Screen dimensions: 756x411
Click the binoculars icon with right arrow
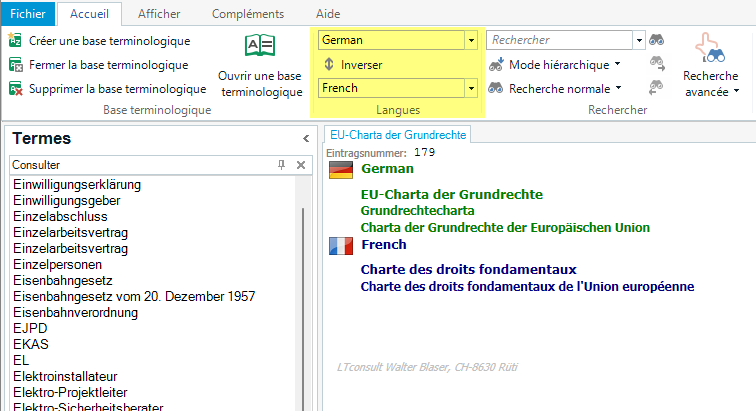657,64
